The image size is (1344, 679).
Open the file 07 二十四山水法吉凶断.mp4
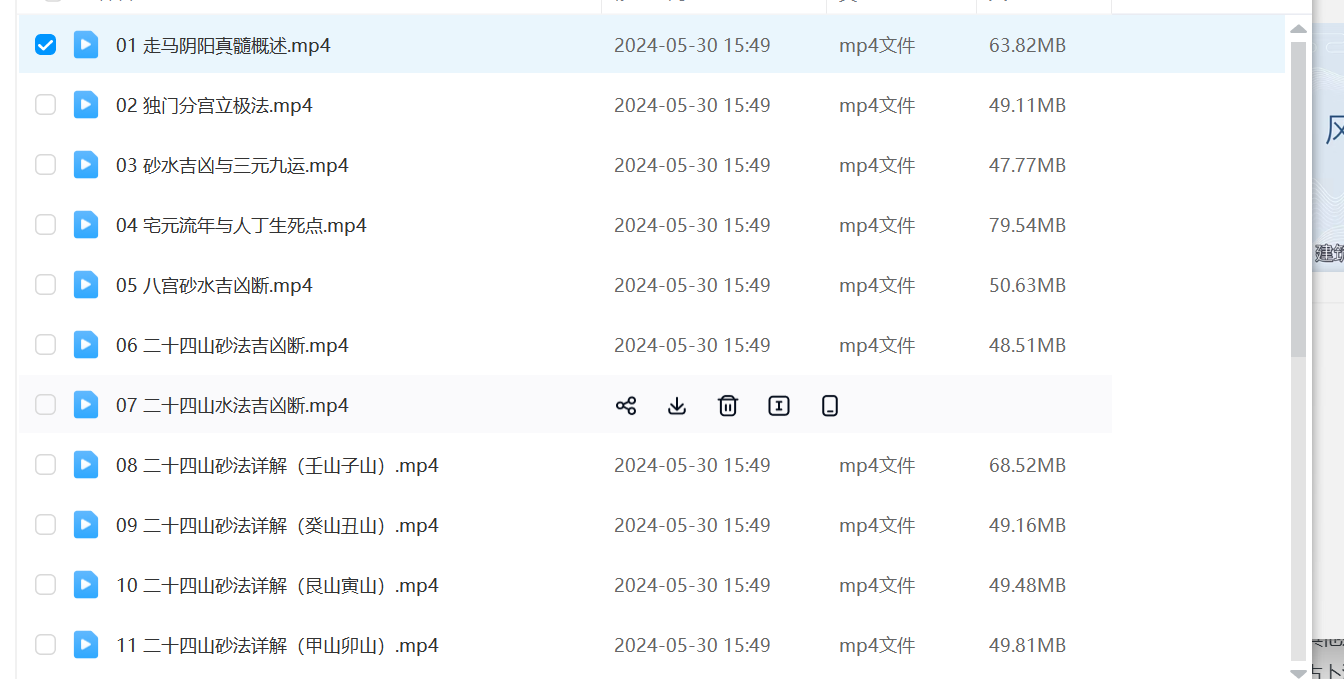232,406
